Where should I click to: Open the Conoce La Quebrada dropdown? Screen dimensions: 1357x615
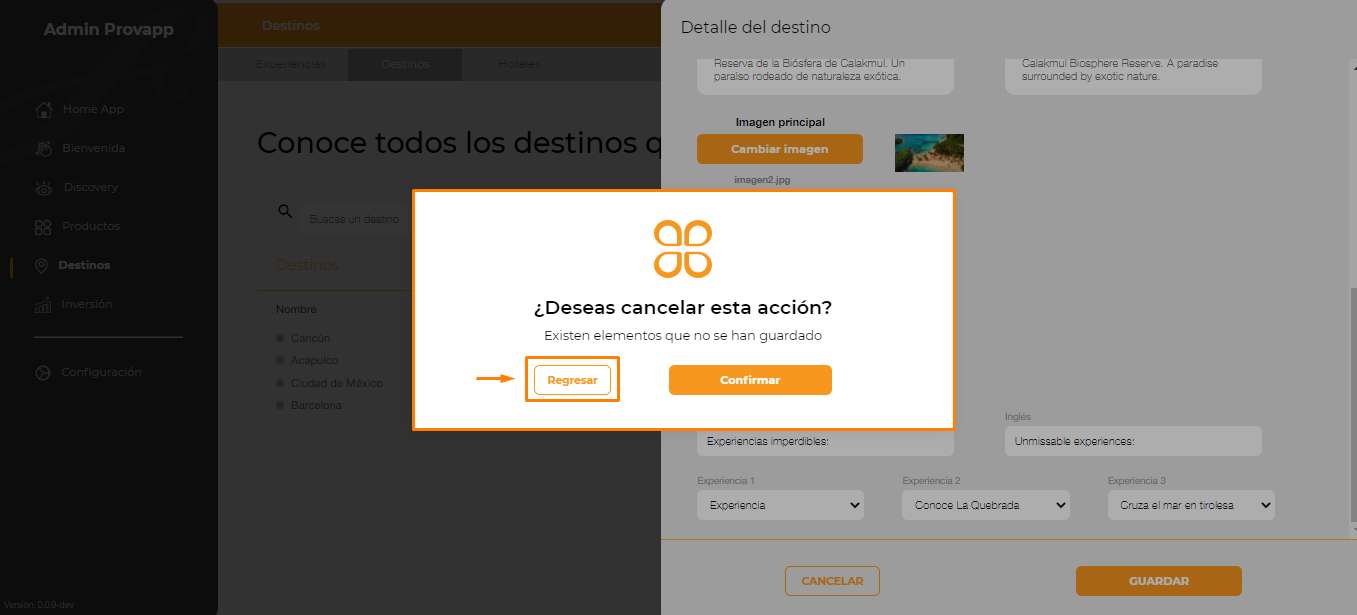point(986,505)
